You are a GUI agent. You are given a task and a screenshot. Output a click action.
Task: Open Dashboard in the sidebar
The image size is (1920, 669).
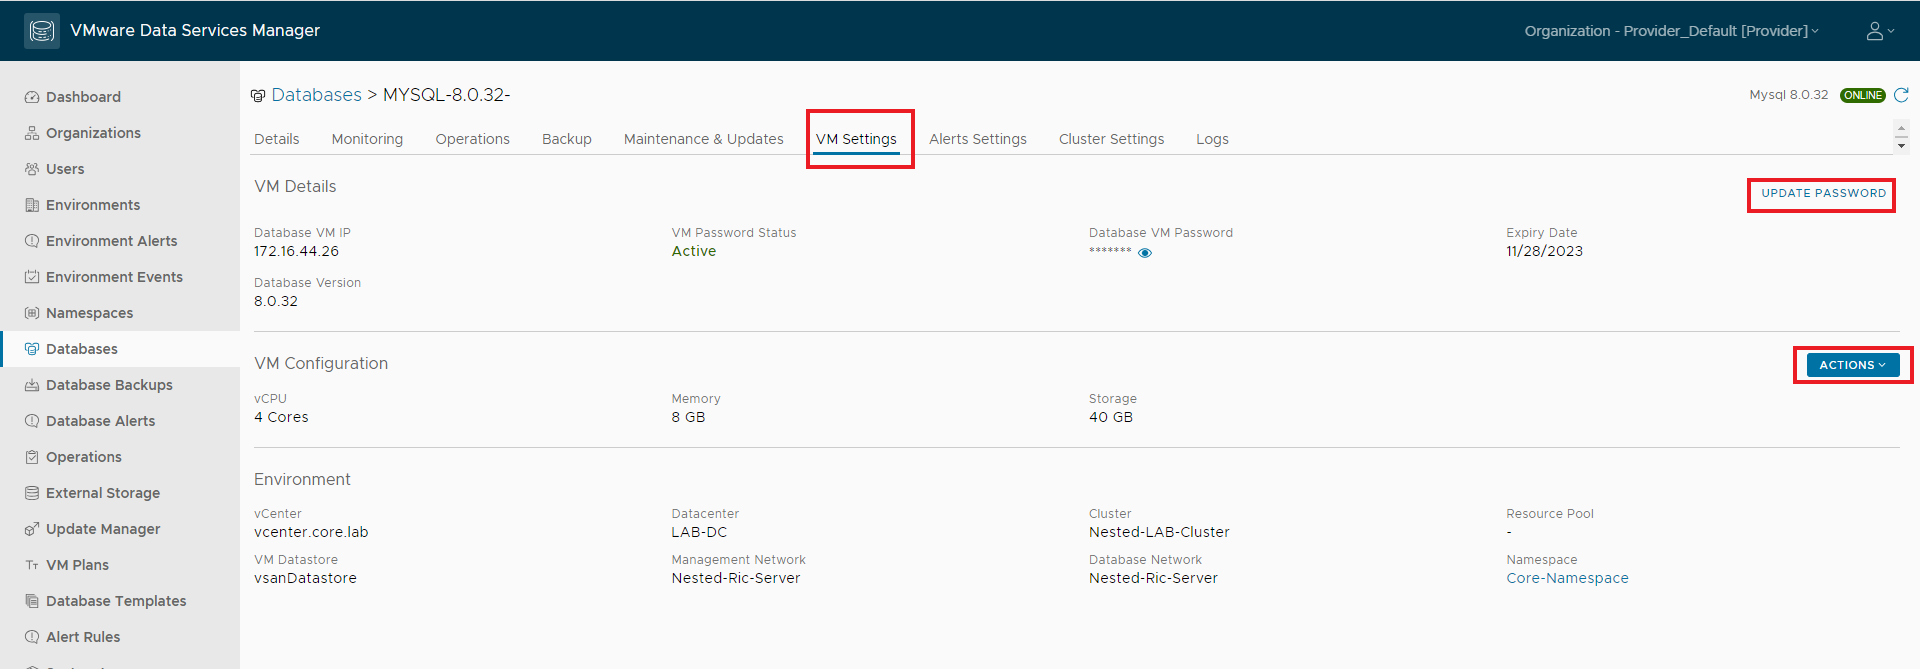tap(83, 97)
